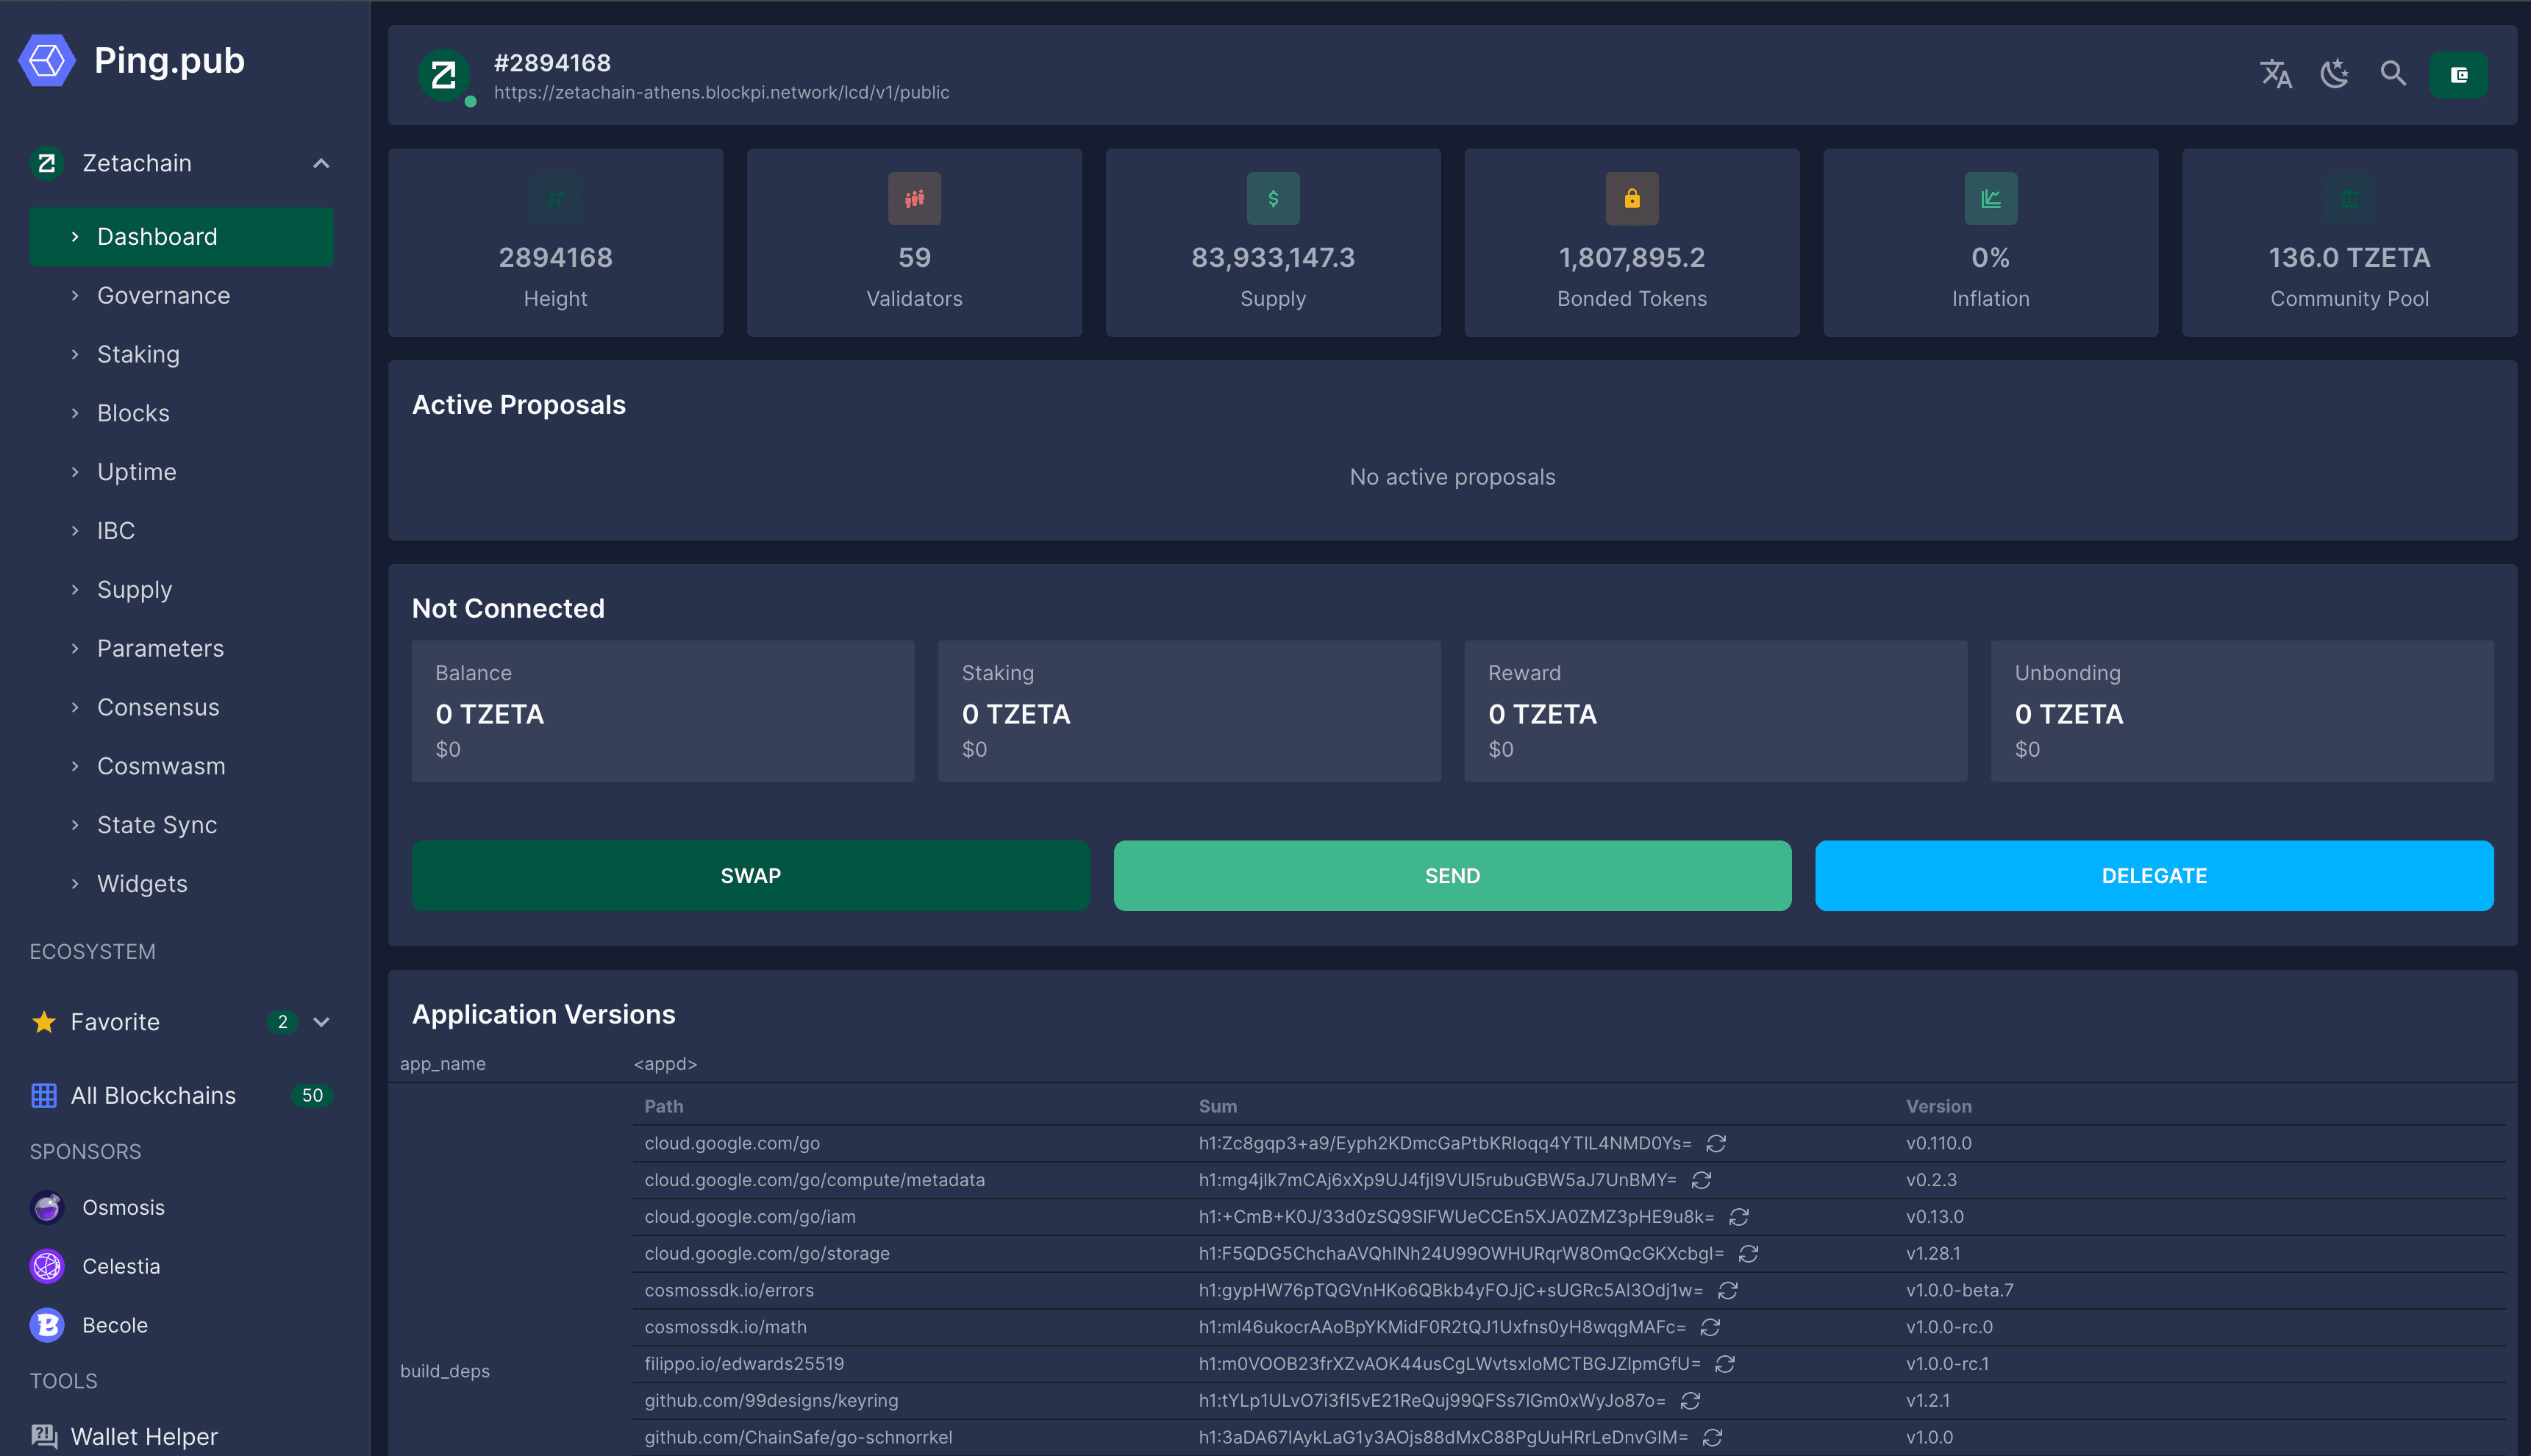
Task: Click the SWAP button
Action: tap(751, 874)
